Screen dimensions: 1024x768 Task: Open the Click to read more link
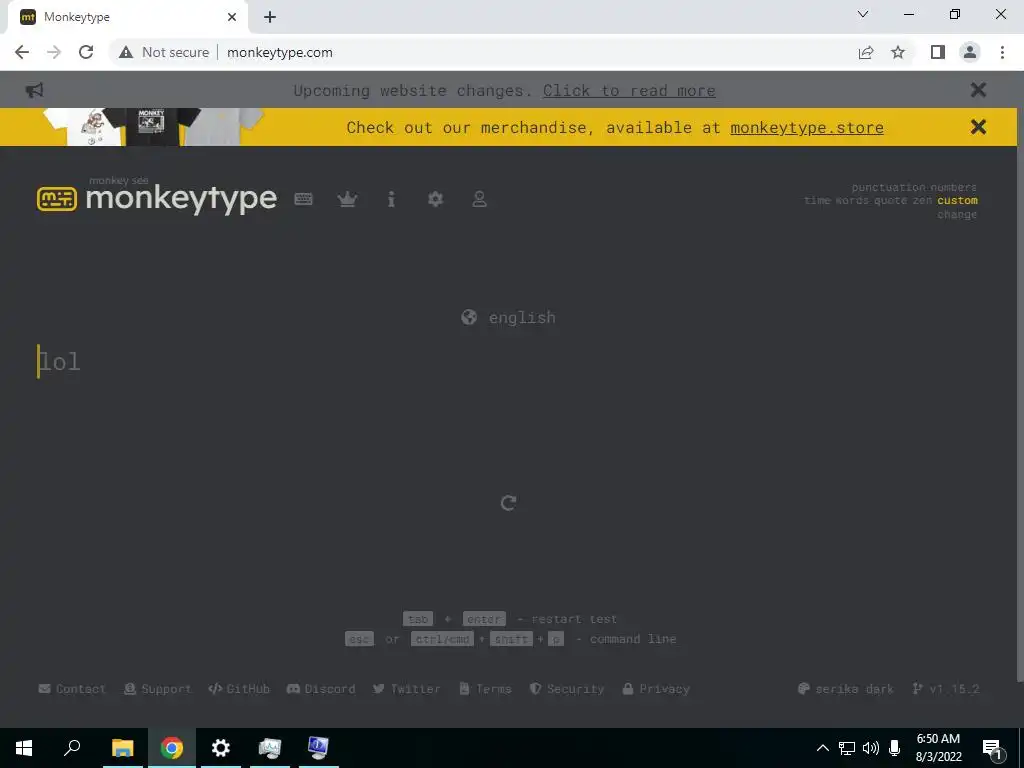click(629, 91)
